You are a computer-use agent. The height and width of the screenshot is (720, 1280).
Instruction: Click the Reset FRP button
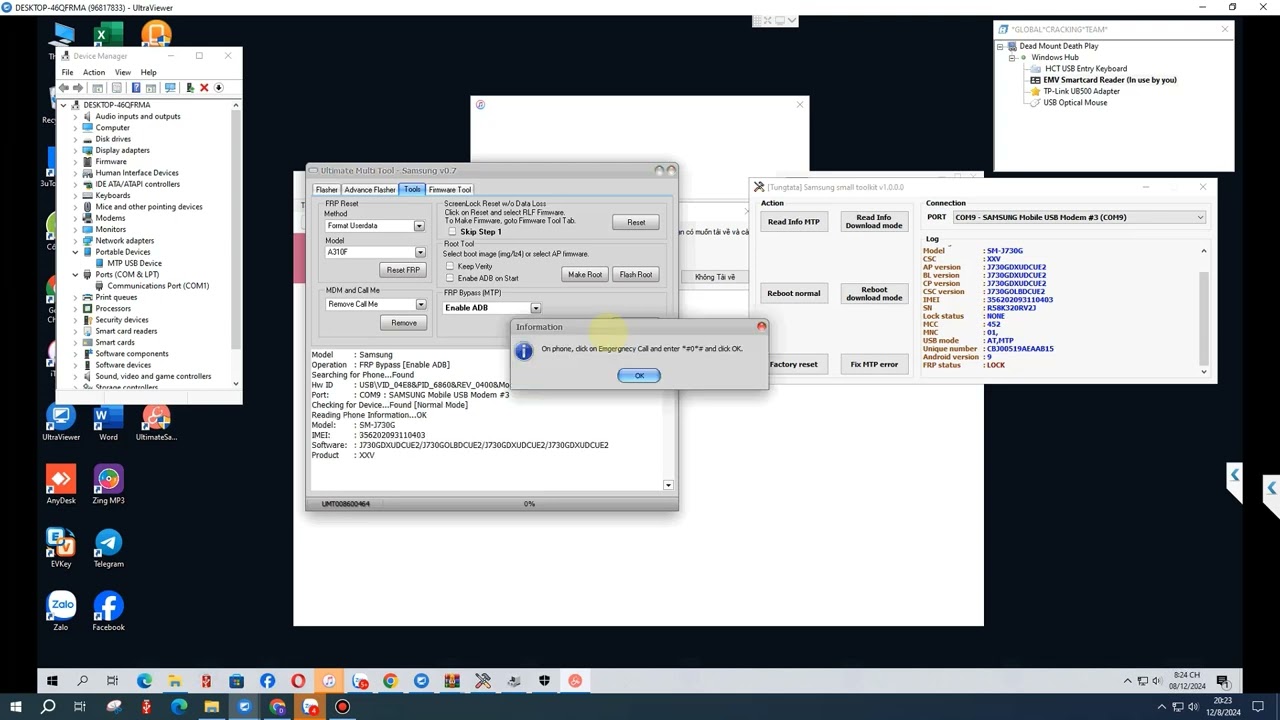click(403, 270)
